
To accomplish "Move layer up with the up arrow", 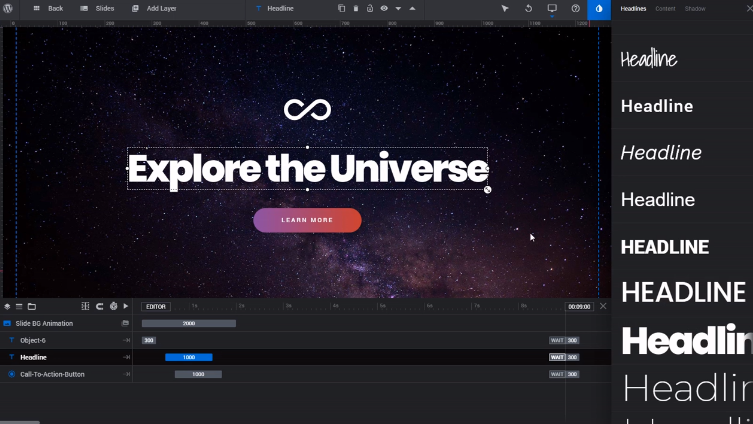I will click(x=412, y=8).
